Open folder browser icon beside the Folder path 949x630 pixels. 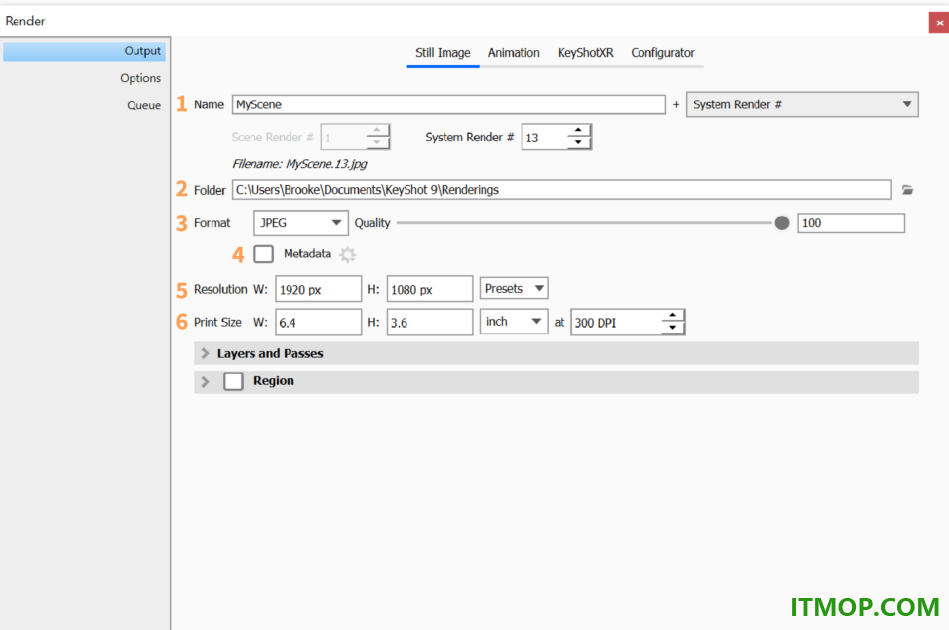pos(907,190)
